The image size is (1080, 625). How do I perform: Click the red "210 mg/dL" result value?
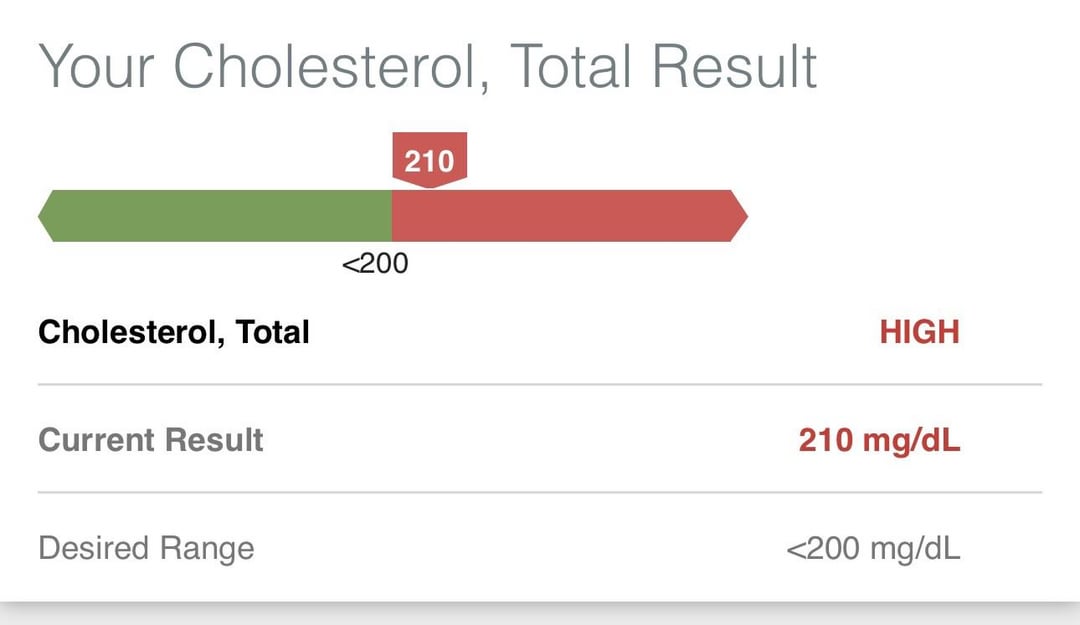[879, 440]
